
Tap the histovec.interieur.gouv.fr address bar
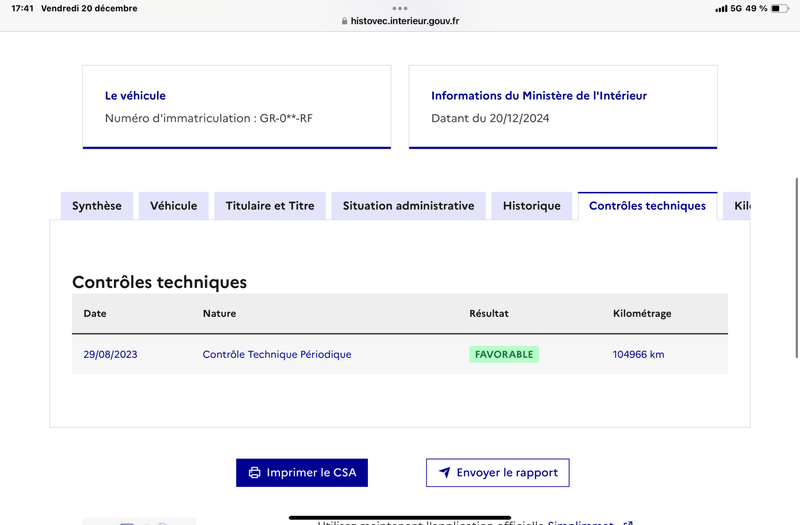point(400,21)
